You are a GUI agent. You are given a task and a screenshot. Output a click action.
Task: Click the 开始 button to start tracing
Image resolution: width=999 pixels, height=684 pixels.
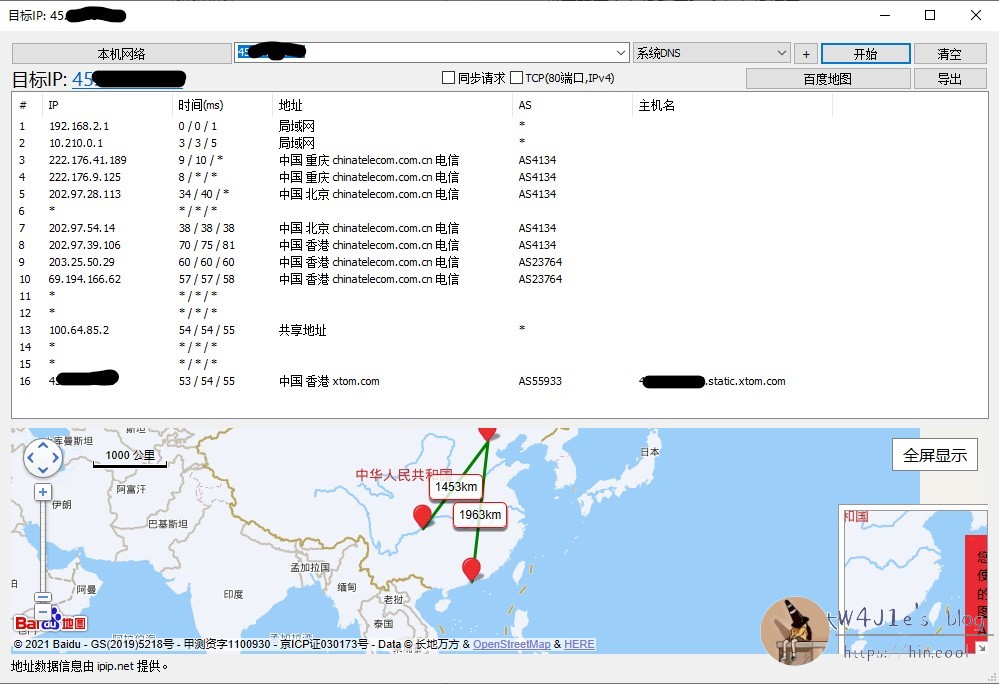point(865,54)
